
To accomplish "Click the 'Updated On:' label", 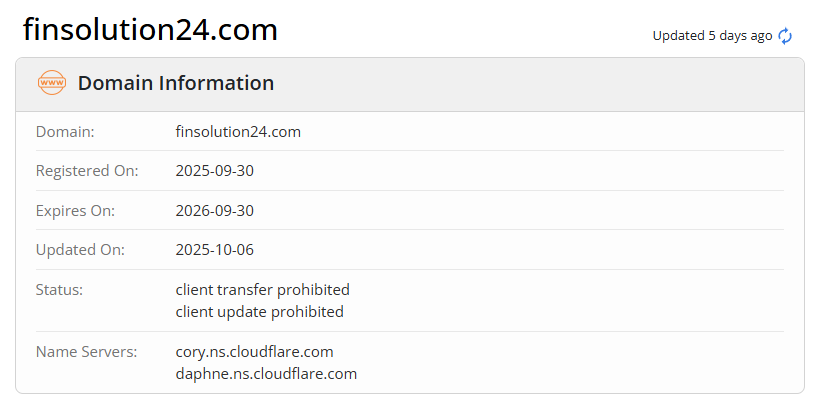I will 80,250.
